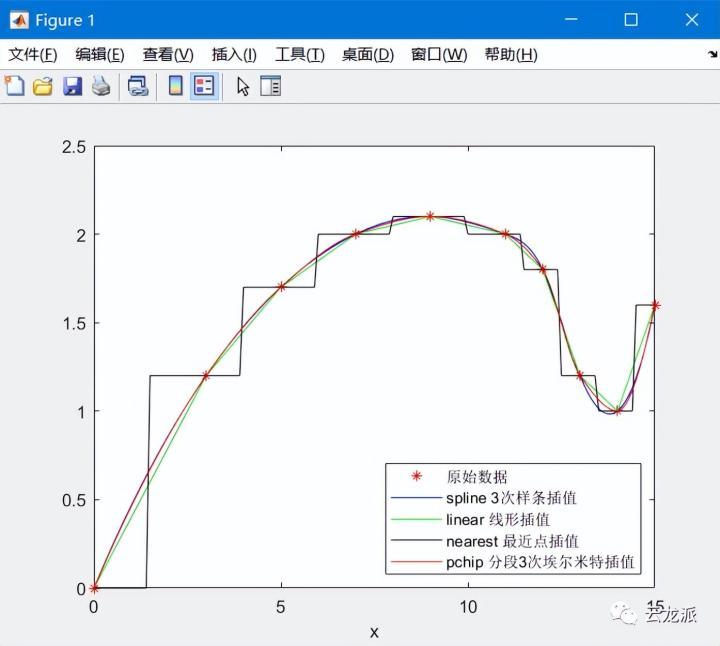The width and height of the screenshot is (720, 646).
Task: Minimize the Figure 1 window
Action: point(571,20)
